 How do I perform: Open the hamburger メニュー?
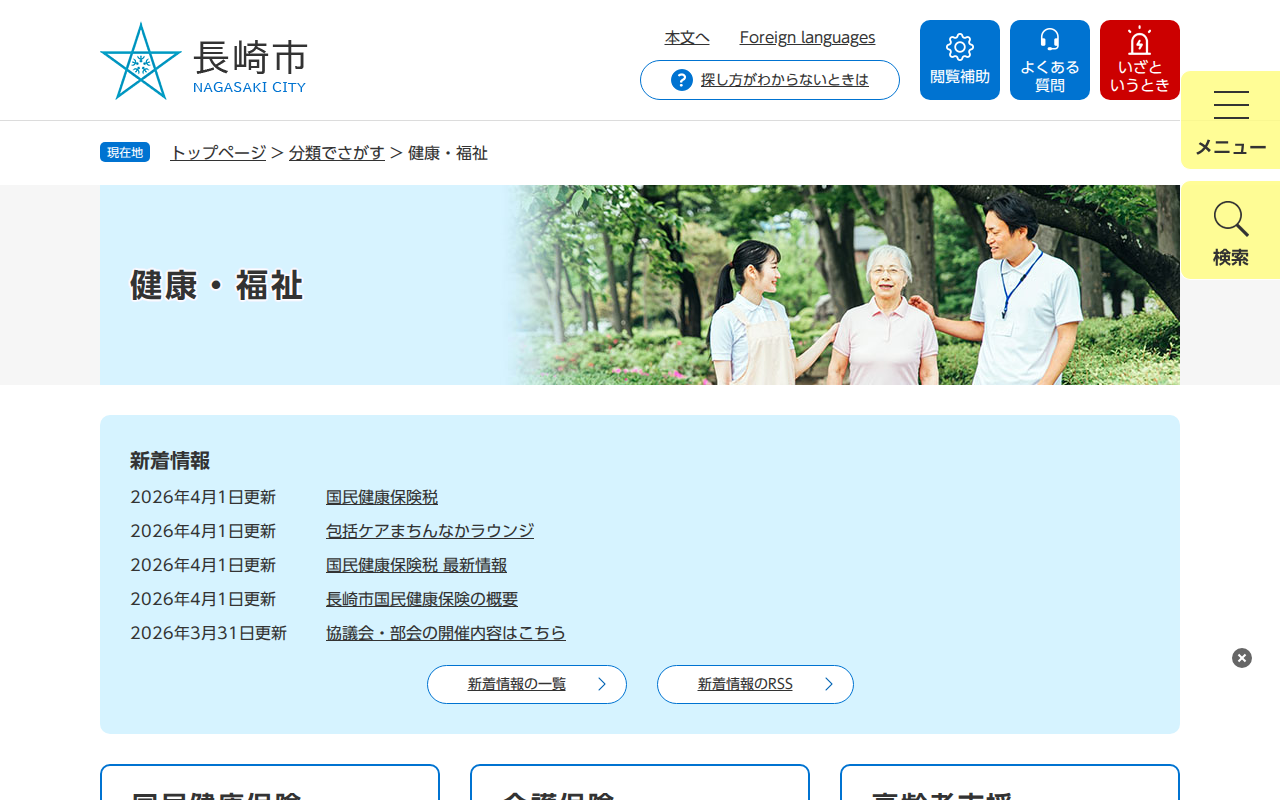coord(1230,119)
